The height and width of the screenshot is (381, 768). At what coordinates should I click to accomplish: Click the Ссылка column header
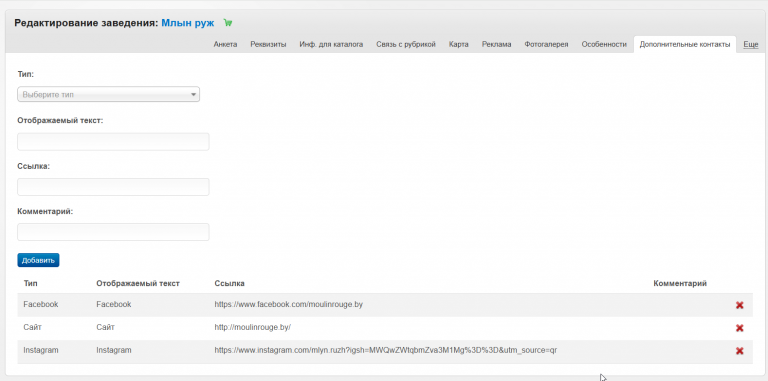(x=229, y=284)
